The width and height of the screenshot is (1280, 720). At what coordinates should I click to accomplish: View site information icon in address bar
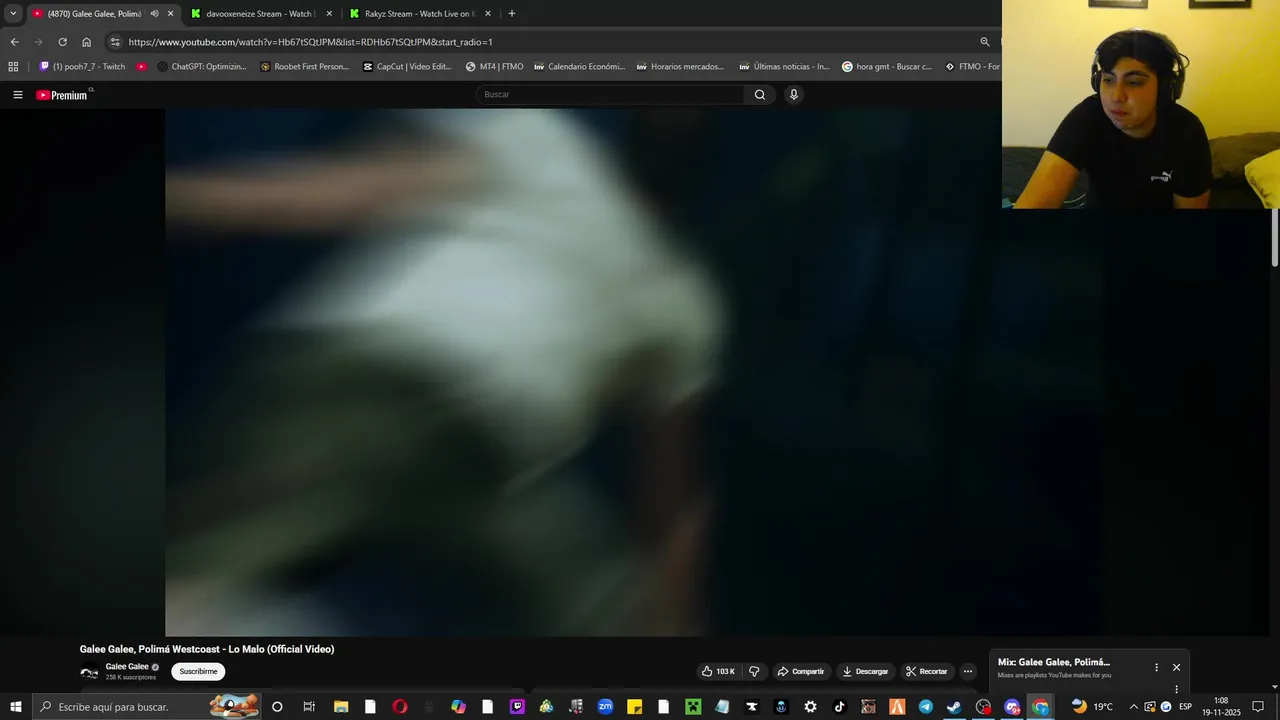[x=115, y=42]
